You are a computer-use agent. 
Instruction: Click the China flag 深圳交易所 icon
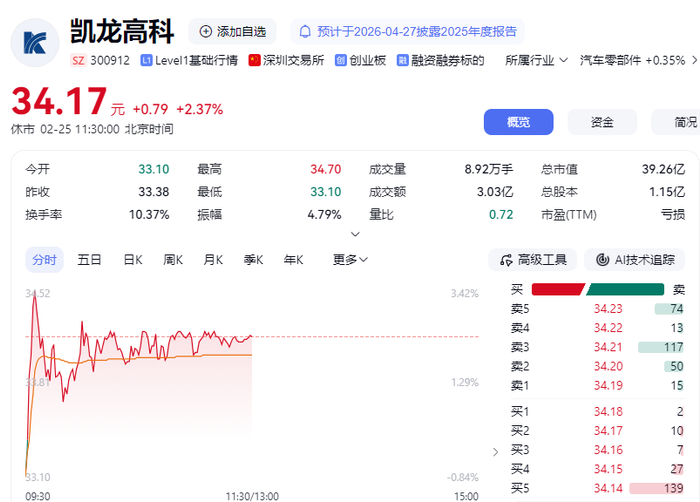(x=254, y=60)
